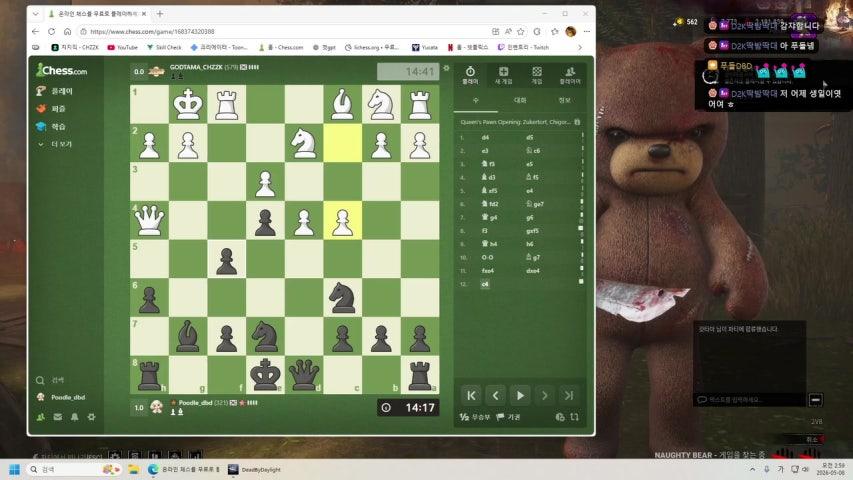Click the browser back arrow

[x=35, y=32]
